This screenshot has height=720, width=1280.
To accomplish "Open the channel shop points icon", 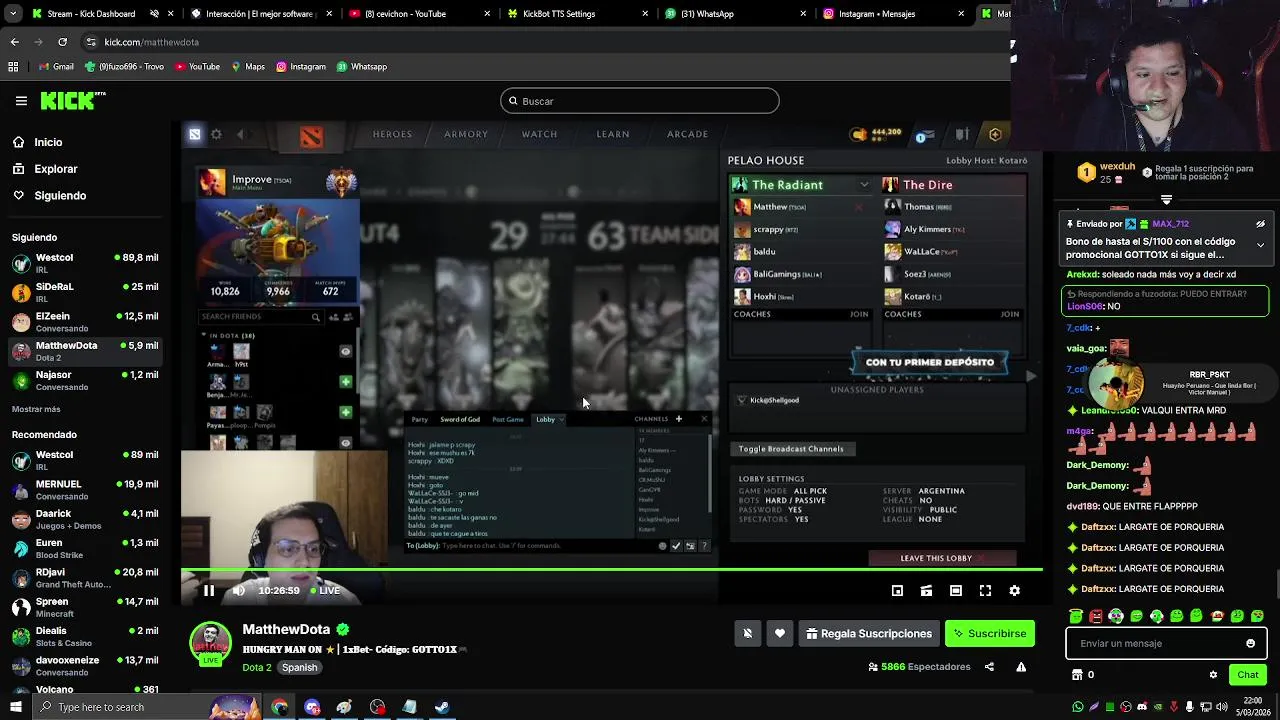I will [1077, 675].
